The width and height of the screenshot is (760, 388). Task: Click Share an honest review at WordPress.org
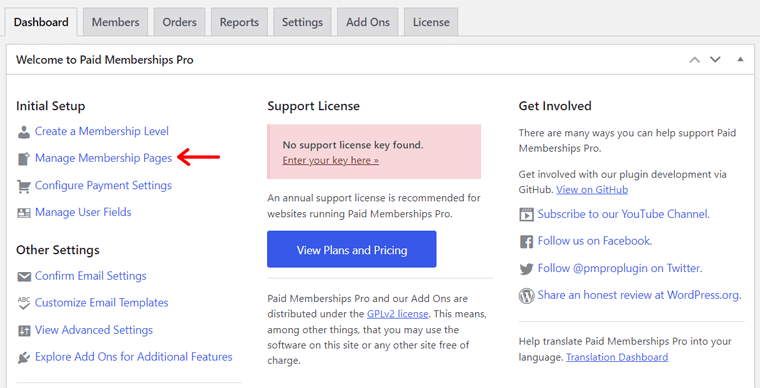640,295
